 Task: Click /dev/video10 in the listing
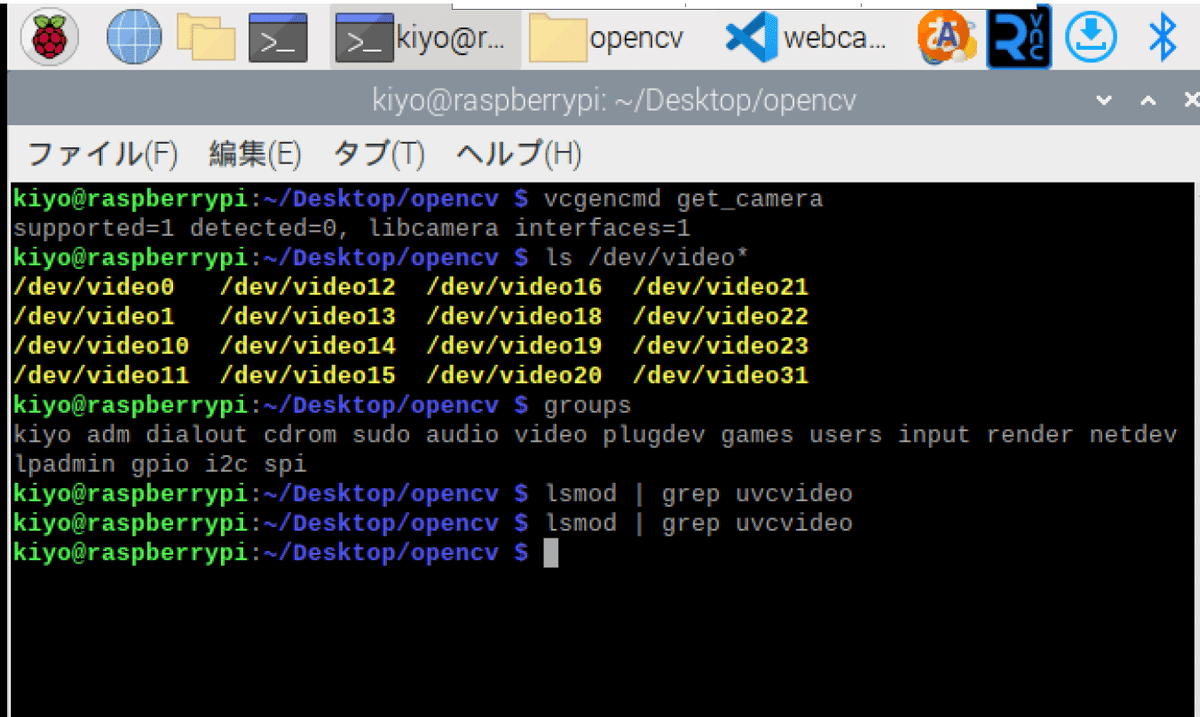pos(102,347)
